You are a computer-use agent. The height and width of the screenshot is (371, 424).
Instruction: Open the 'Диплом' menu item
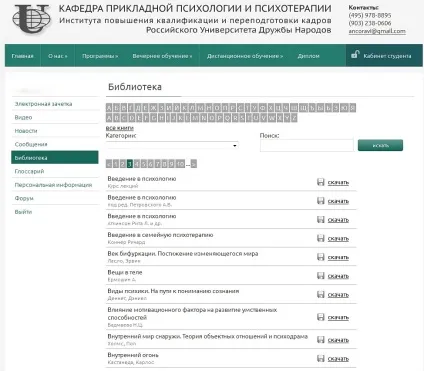coord(308,56)
